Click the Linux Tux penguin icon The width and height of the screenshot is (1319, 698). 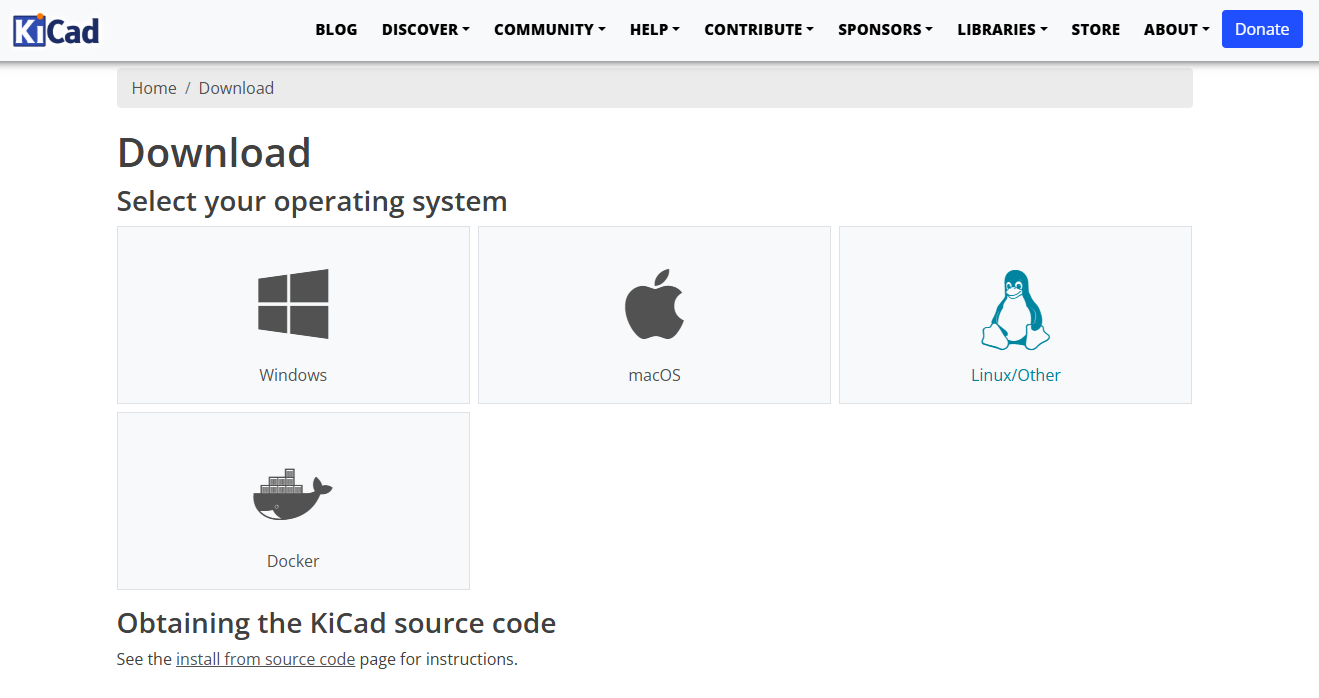coord(1015,309)
